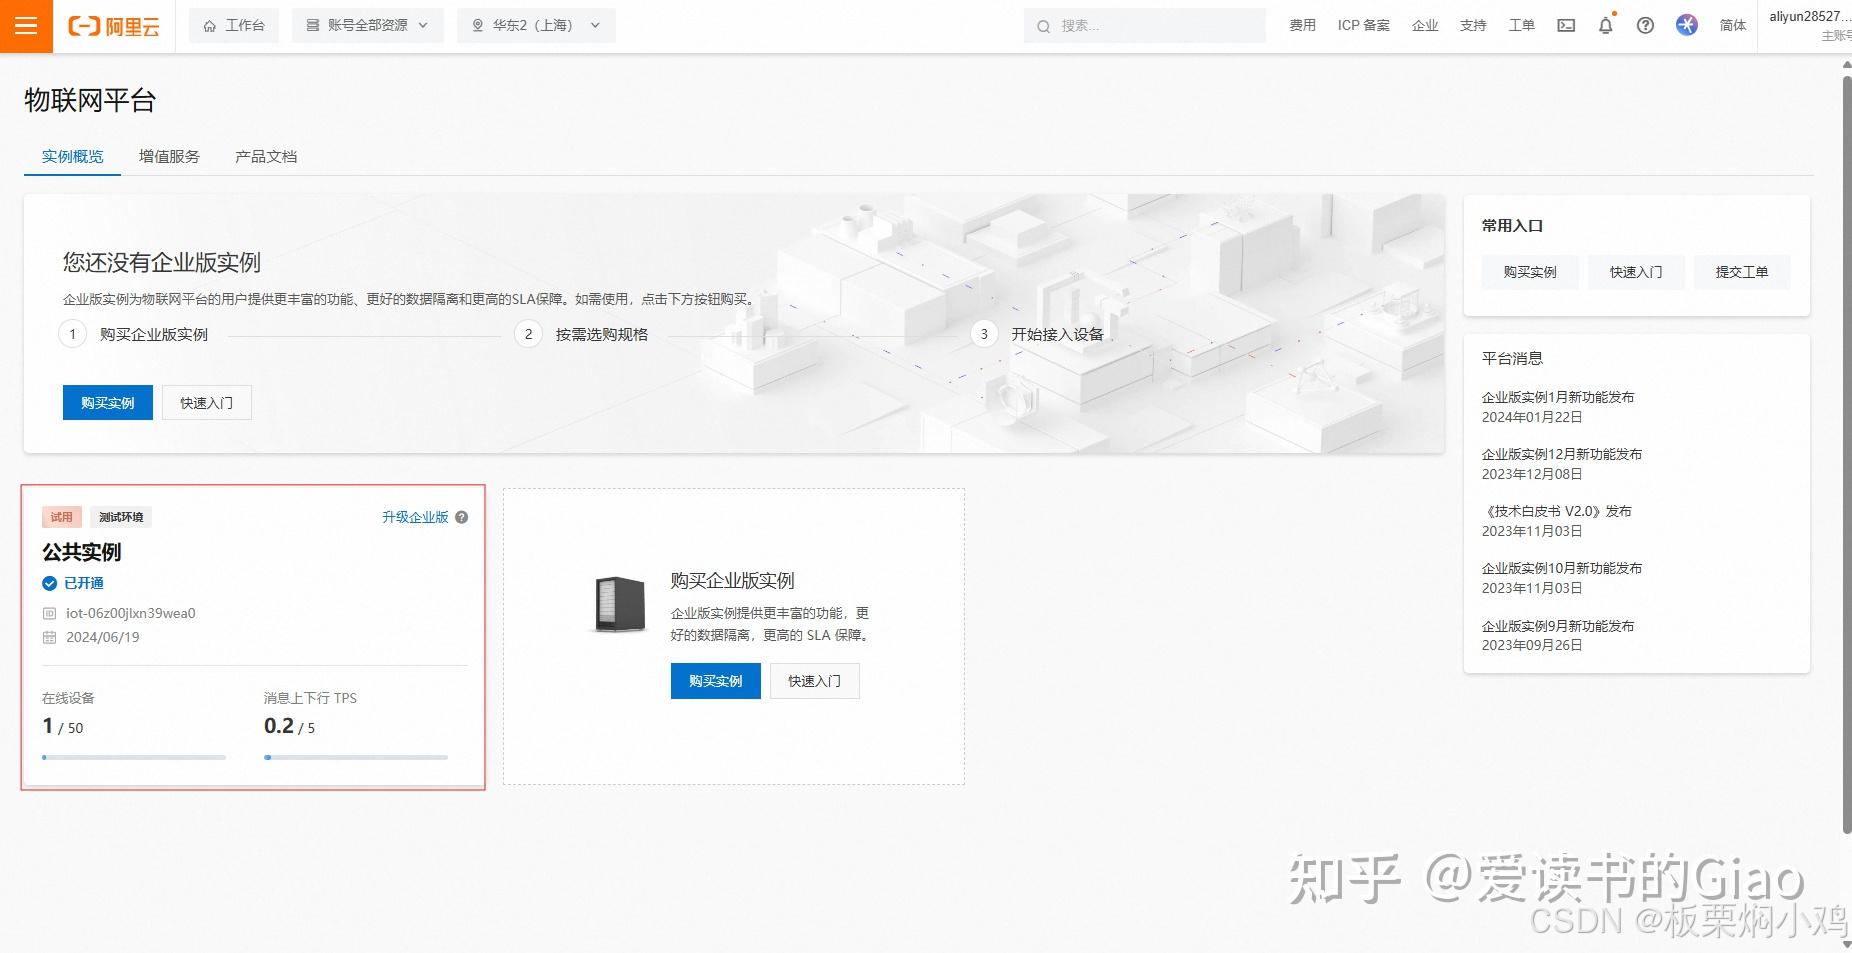Go to the 工作台 workbench
1852x953 pixels.
(234, 26)
